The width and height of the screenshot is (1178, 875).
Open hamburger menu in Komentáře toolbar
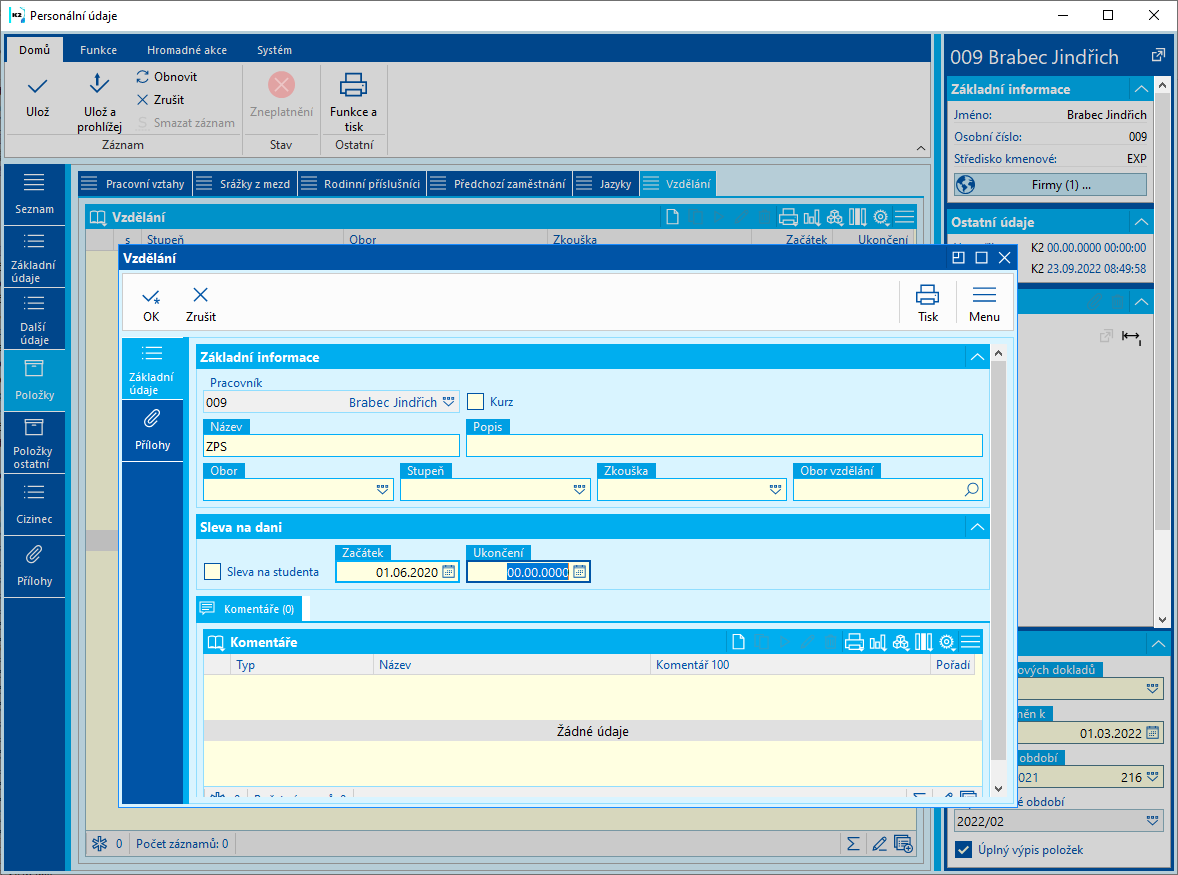click(x=971, y=642)
